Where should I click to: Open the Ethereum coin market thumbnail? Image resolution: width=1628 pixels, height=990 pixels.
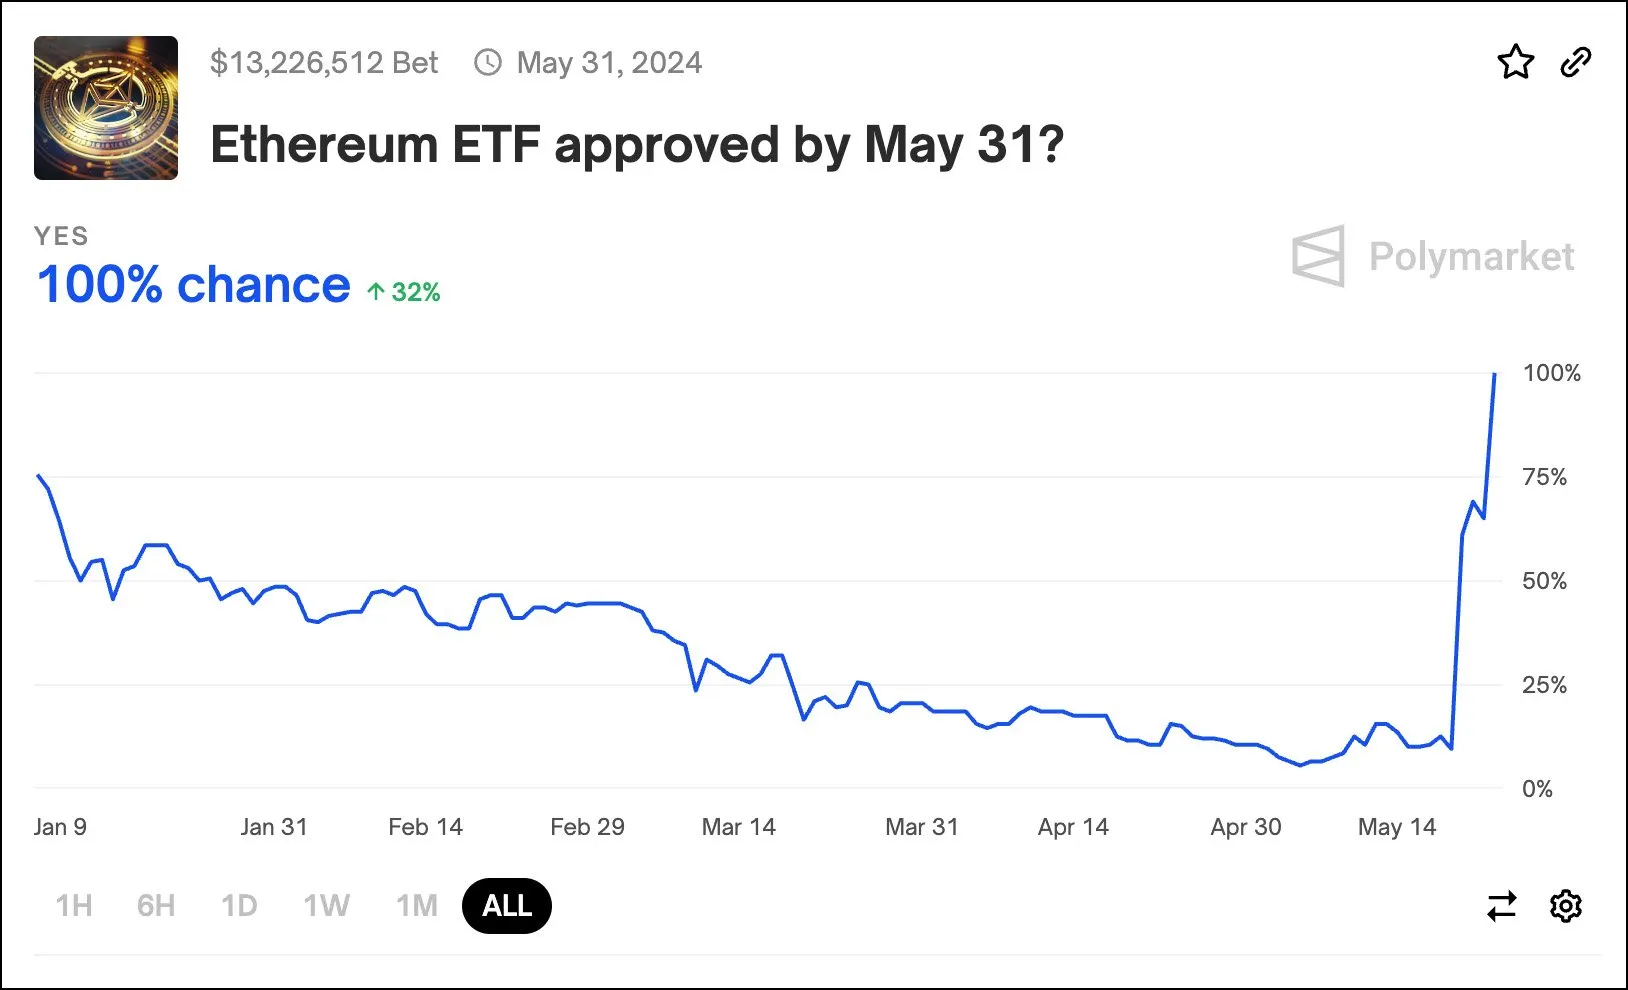pos(106,108)
